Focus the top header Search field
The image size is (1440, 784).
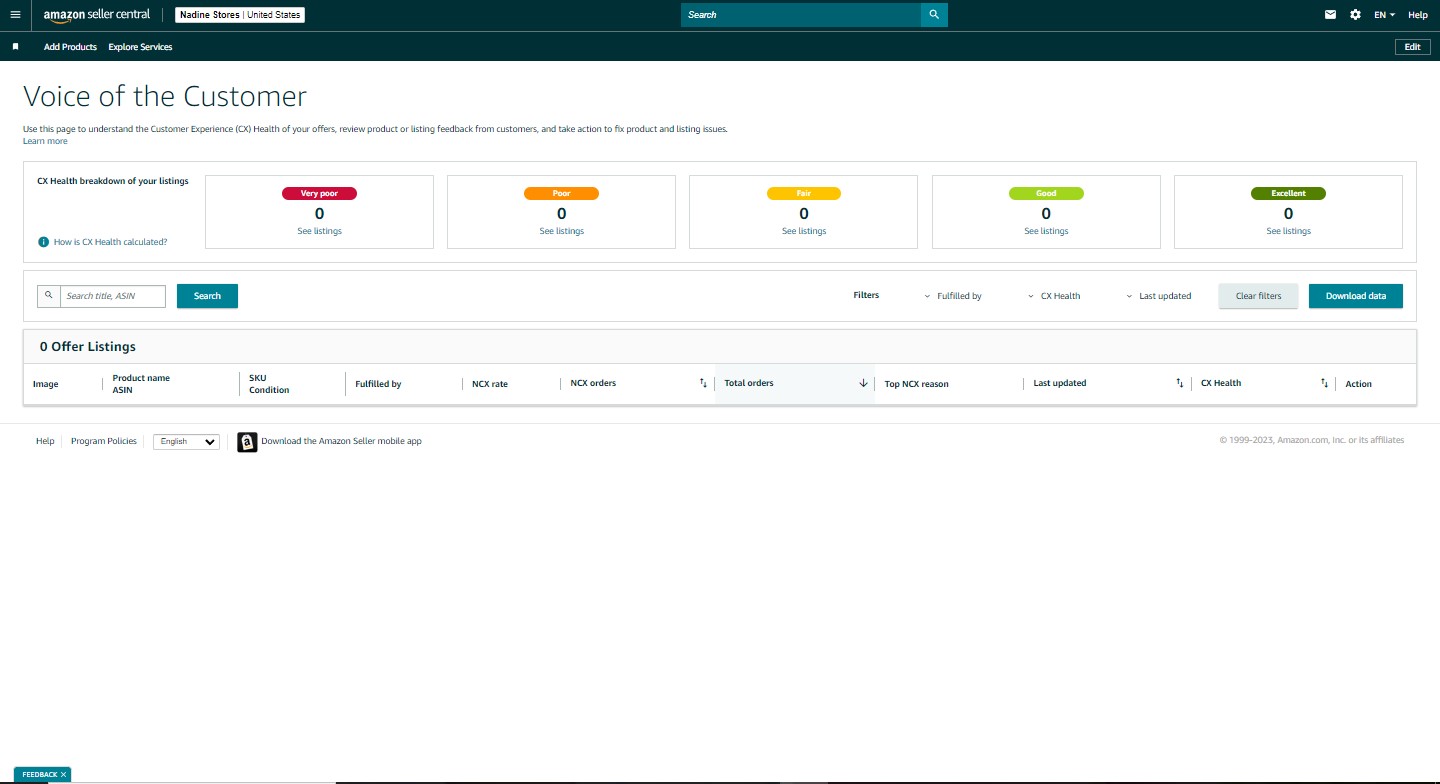[800, 15]
